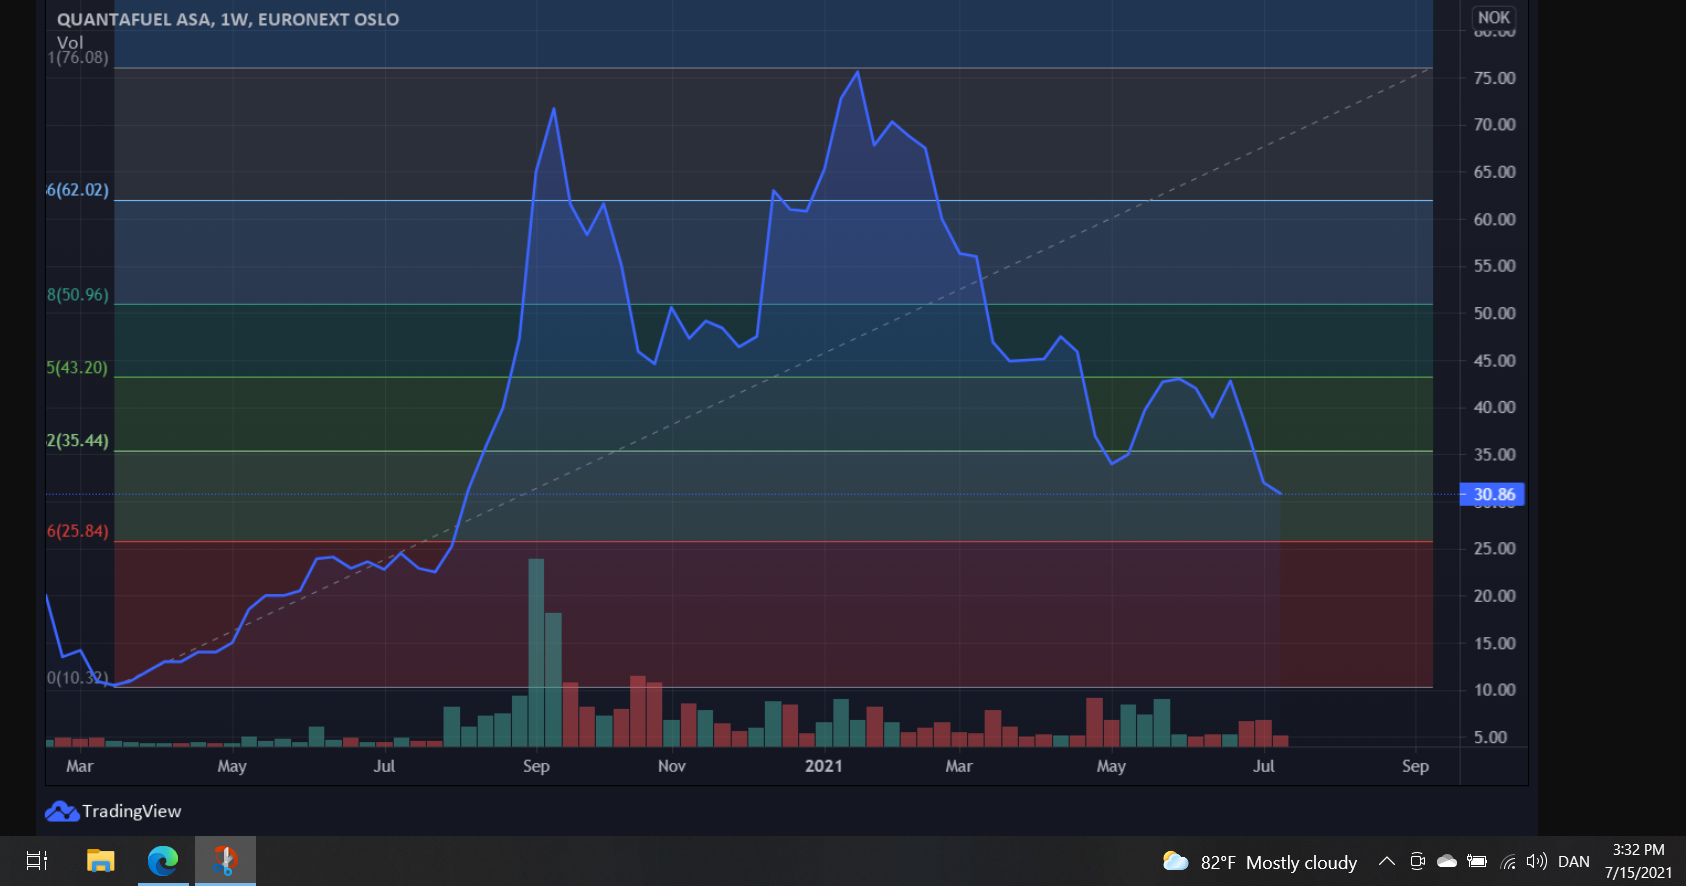Show hidden system tray icons

pos(1386,861)
